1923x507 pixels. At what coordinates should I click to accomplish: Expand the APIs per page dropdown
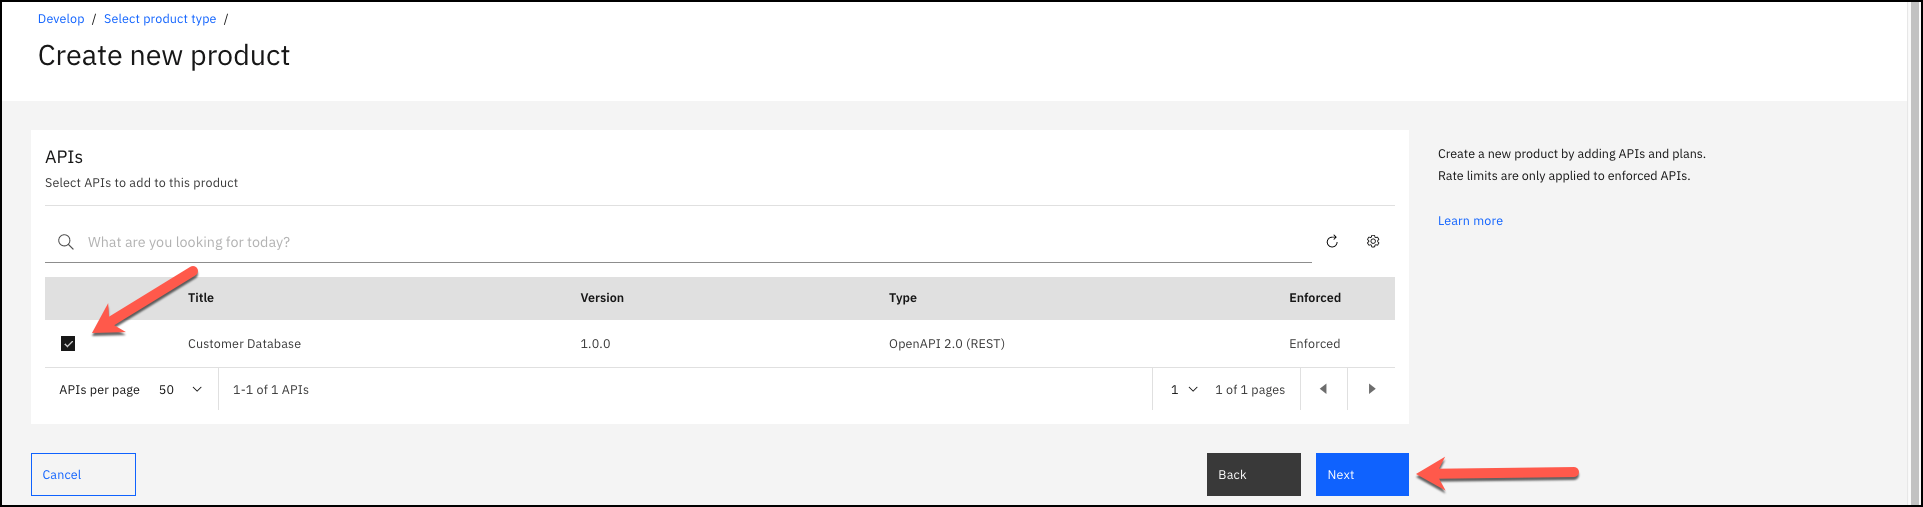tap(181, 390)
